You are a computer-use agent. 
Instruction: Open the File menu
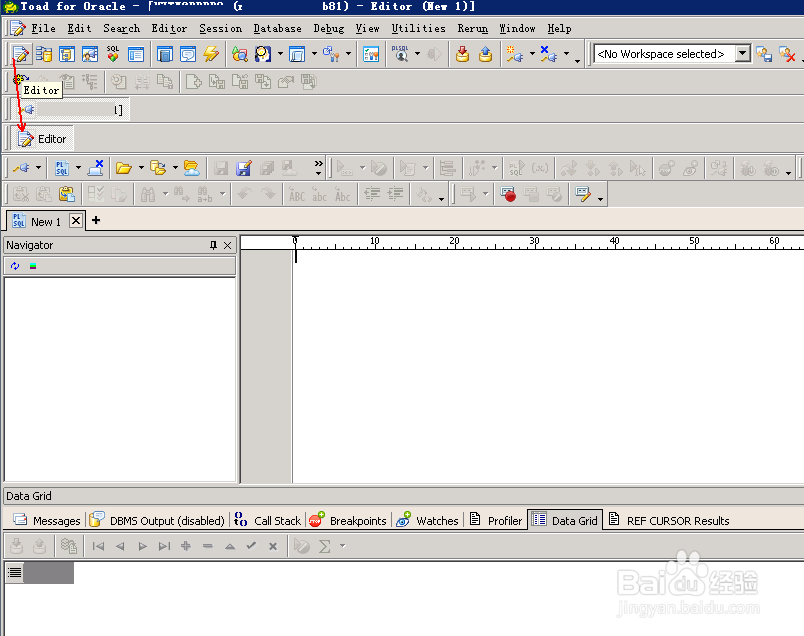point(44,29)
